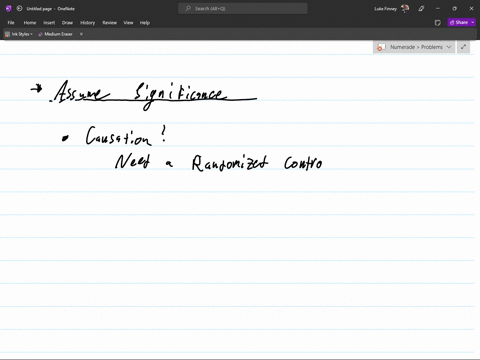Click the Luke Finney account avatar
This screenshot has width=480, height=360.
(405, 9)
